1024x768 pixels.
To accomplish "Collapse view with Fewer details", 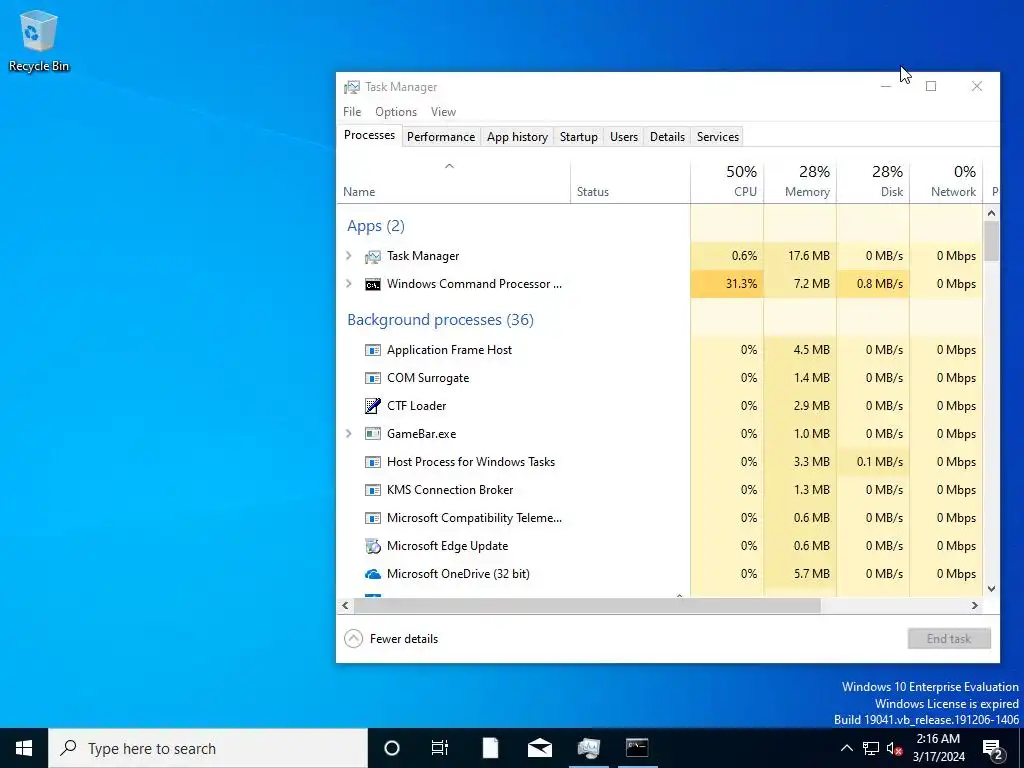I will point(391,639).
